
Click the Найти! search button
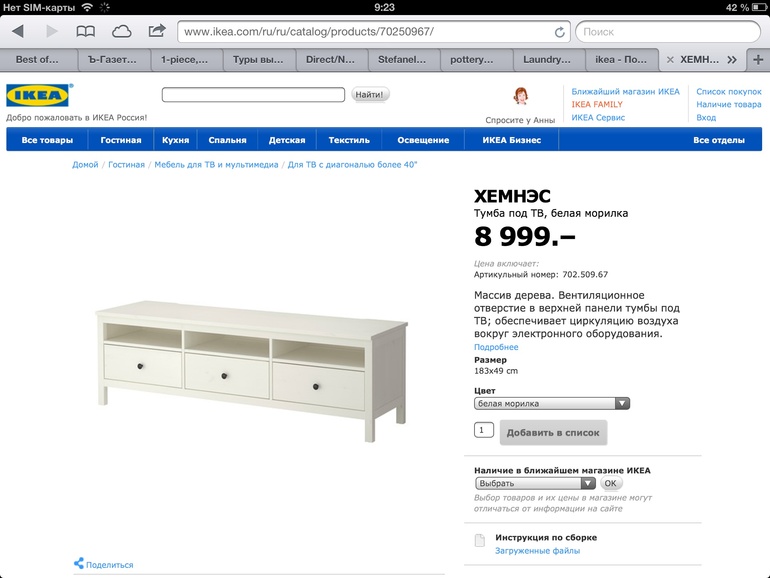370,94
